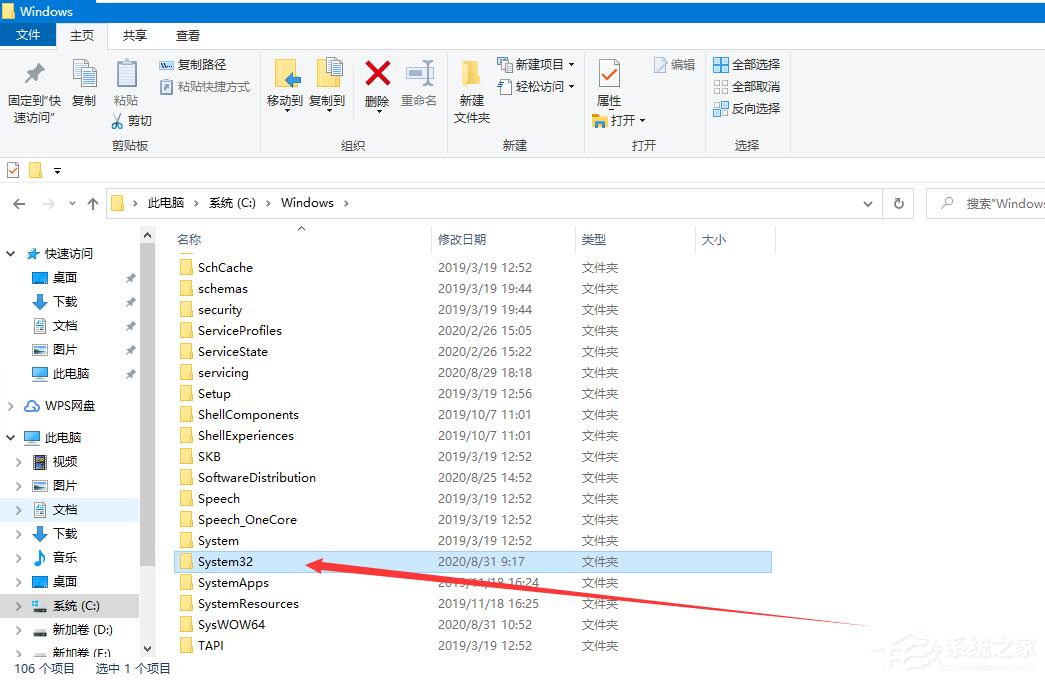Open the Open (打开) dropdown

tap(618, 121)
